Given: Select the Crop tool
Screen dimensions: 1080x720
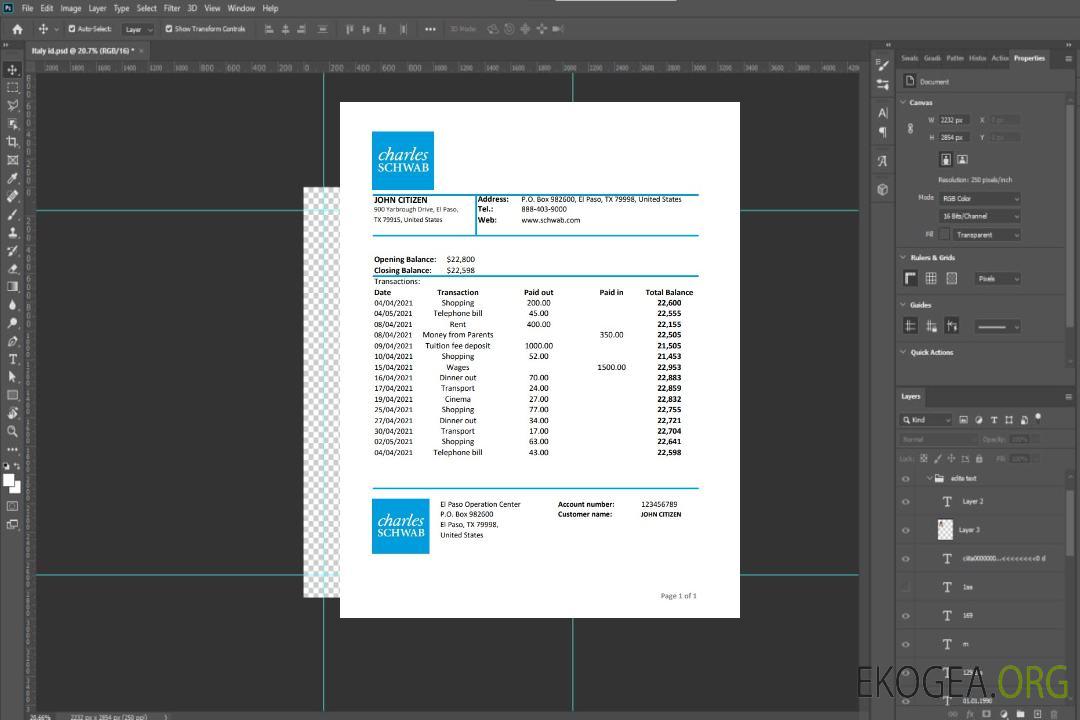Looking at the screenshot, I should [x=12, y=142].
